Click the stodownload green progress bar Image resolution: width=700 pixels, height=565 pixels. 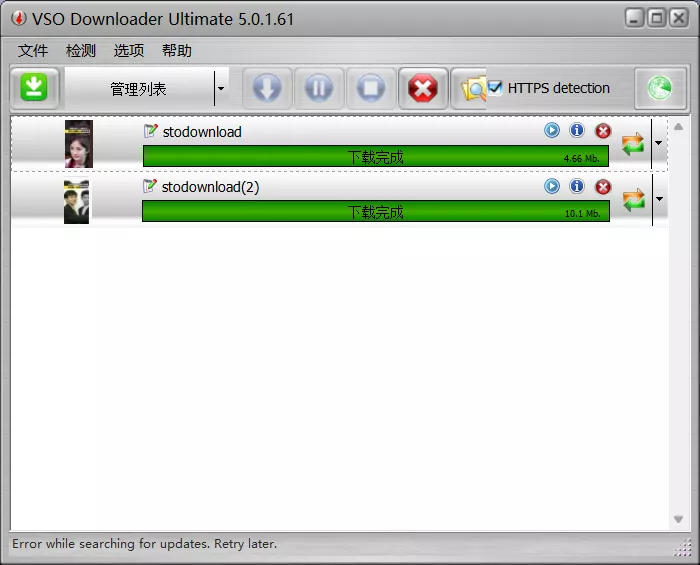pyautogui.click(x=375, y=157)
